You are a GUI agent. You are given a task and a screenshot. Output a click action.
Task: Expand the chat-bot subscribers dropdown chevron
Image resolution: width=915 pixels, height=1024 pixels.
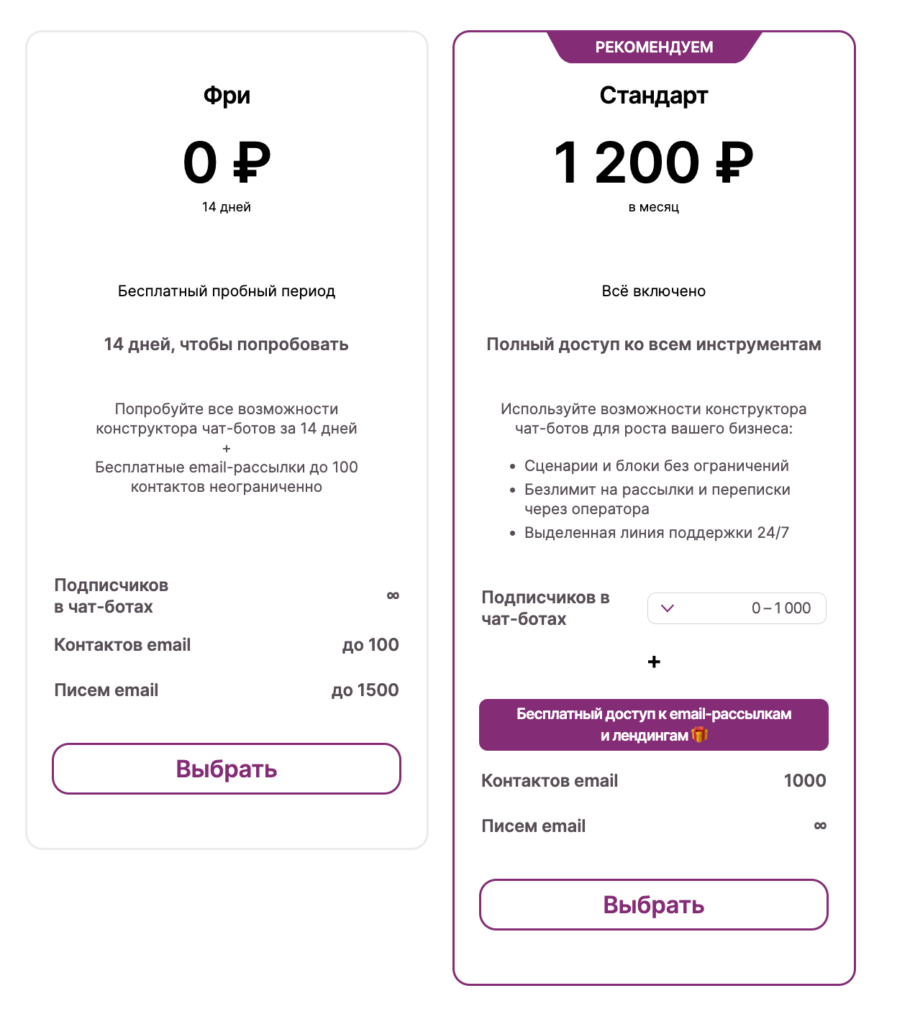click(668, 608)
